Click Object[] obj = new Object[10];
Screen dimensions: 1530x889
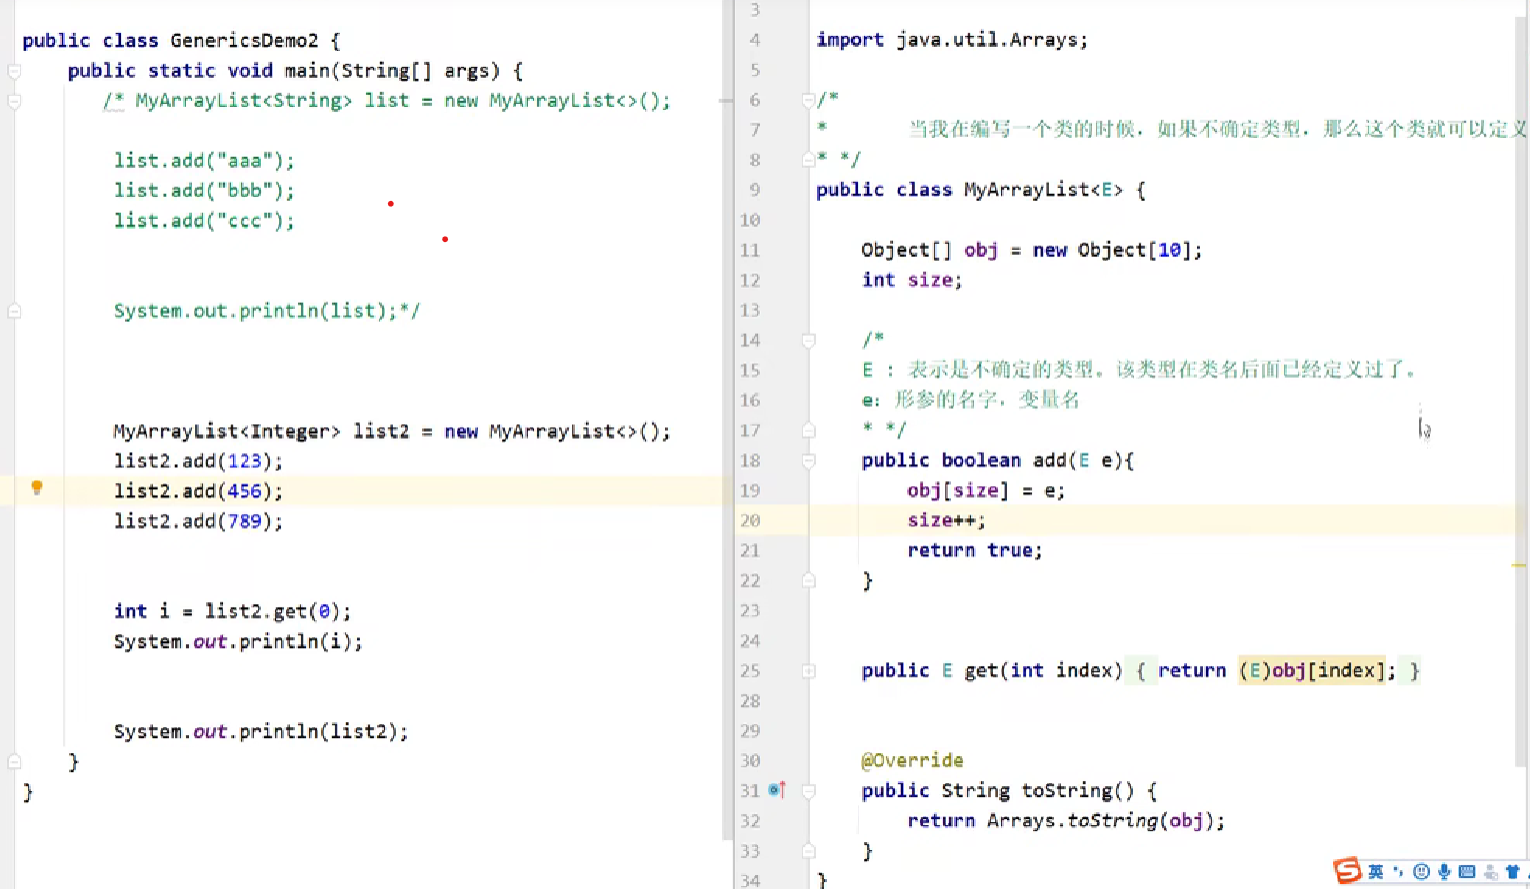pos(1032,250)
